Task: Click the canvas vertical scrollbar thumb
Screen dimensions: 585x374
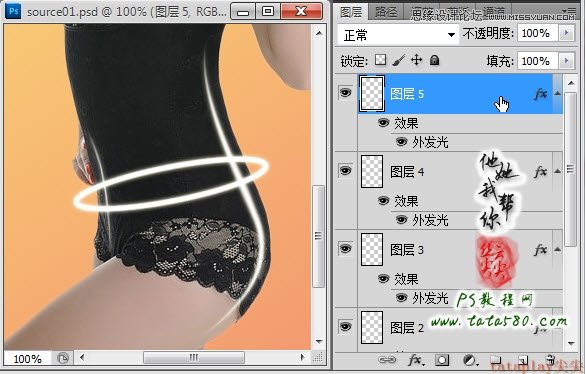Action: pyautogui.click(x=318, y=236)
